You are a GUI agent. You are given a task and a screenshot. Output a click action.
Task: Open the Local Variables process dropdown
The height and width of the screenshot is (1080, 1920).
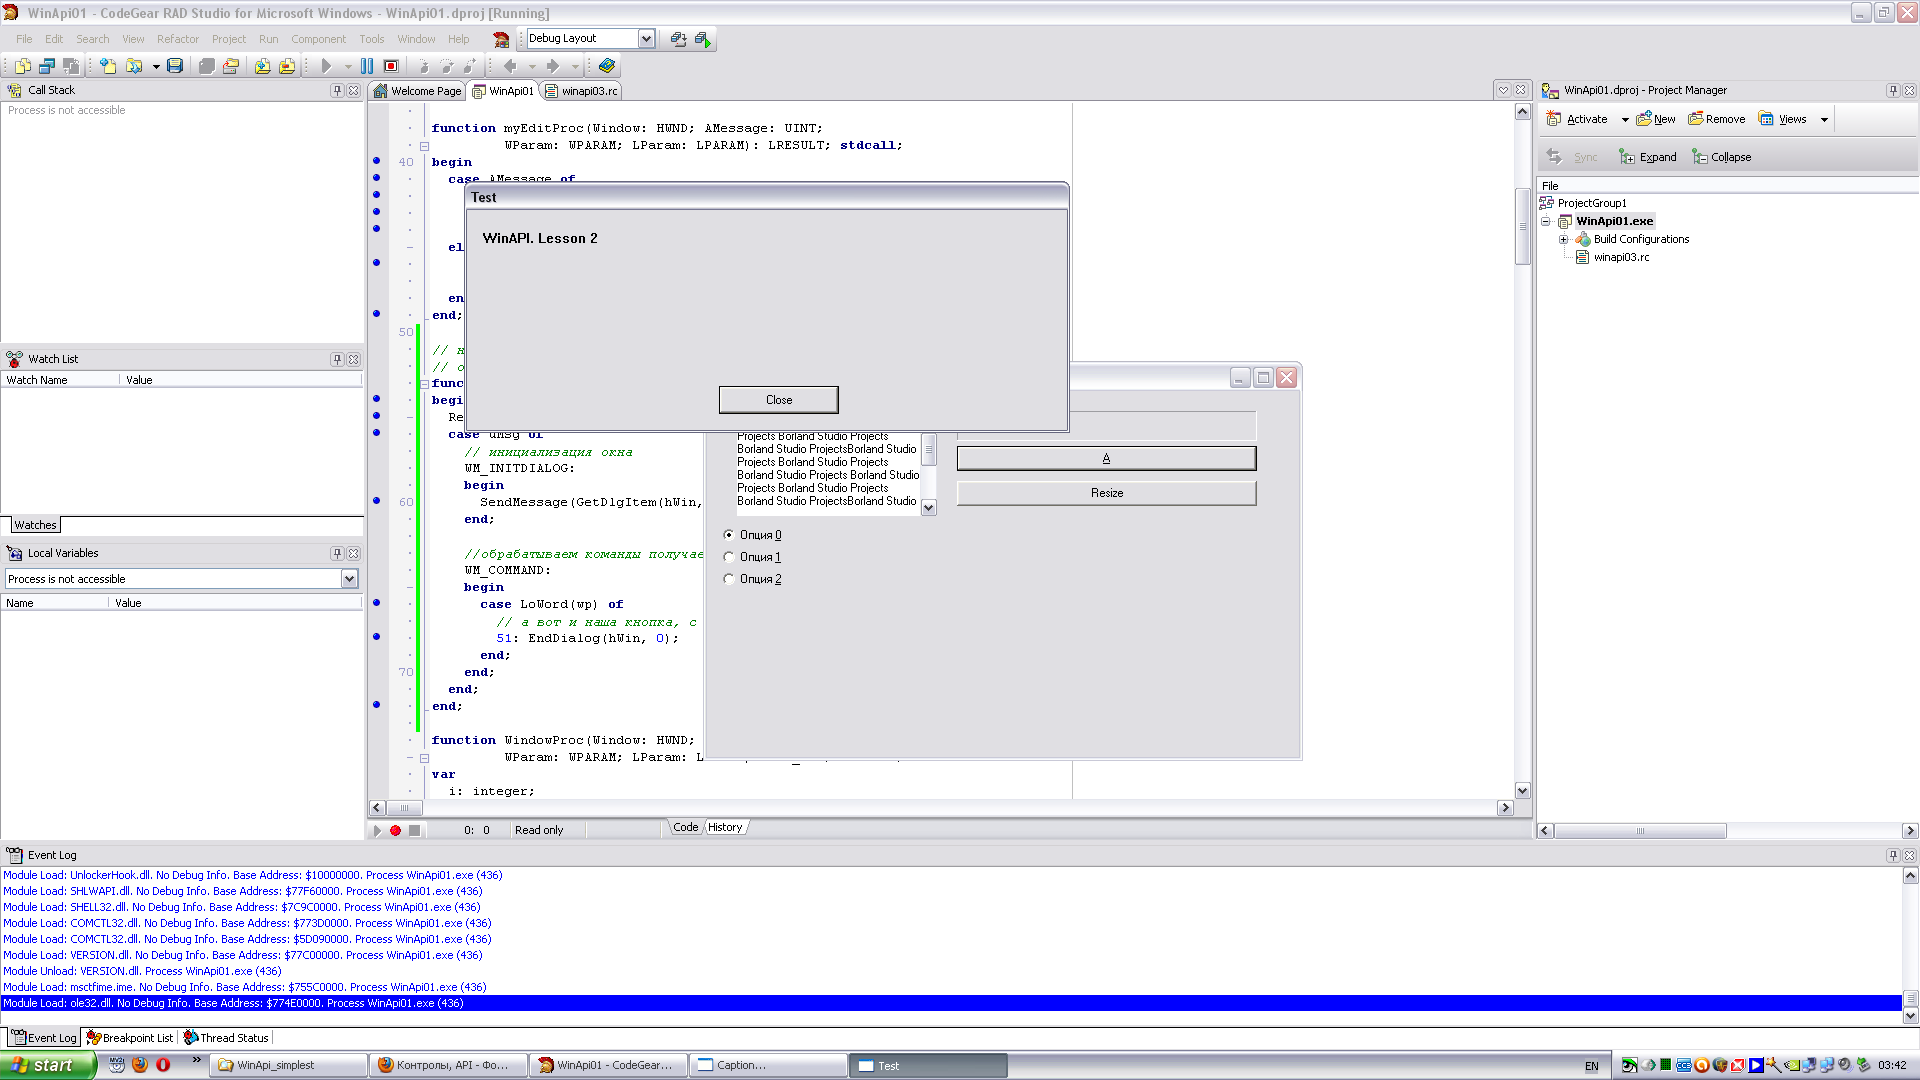(x=349, y=579)
